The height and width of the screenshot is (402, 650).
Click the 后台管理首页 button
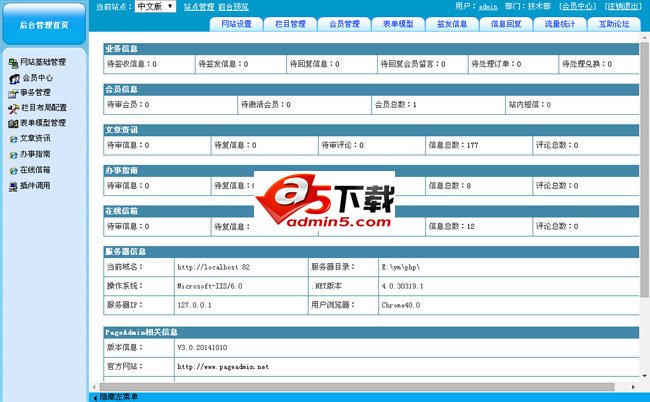click(44, 24)
